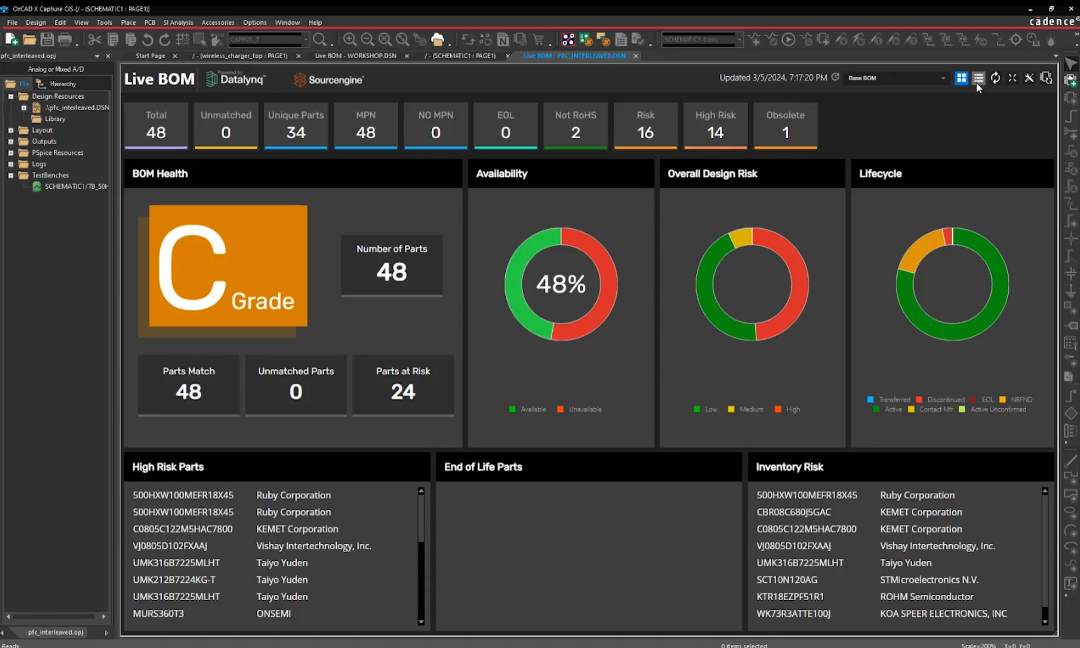Click the Live BOM refresh icon
The height and width of the screenshot is (648, 1080).
pyautogui.click(x=995, y=78)
